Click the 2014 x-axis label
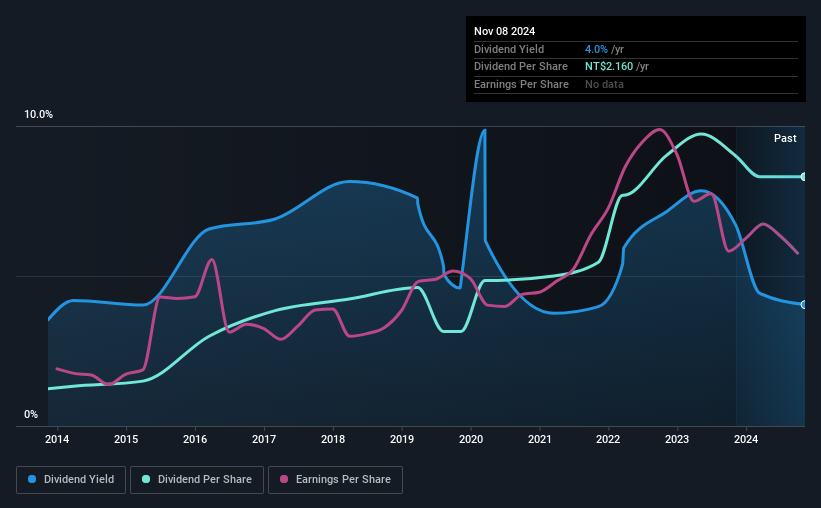This screenshot has width=821, height=508. pos(57,439)
